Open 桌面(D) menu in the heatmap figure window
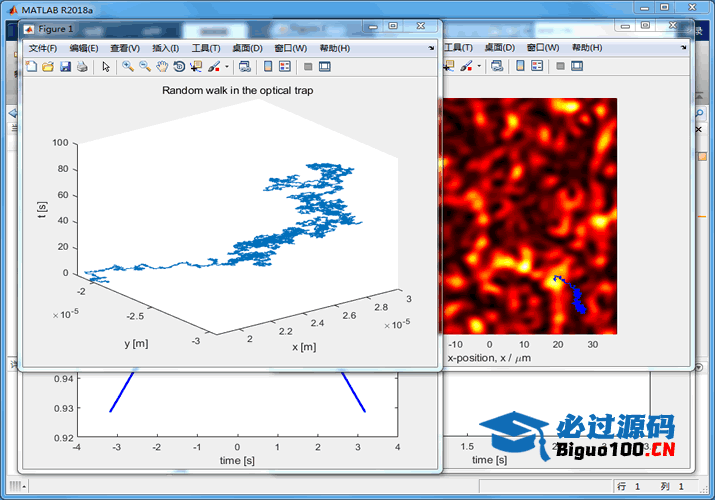This screenshot has height=500, width=715. 500,47
